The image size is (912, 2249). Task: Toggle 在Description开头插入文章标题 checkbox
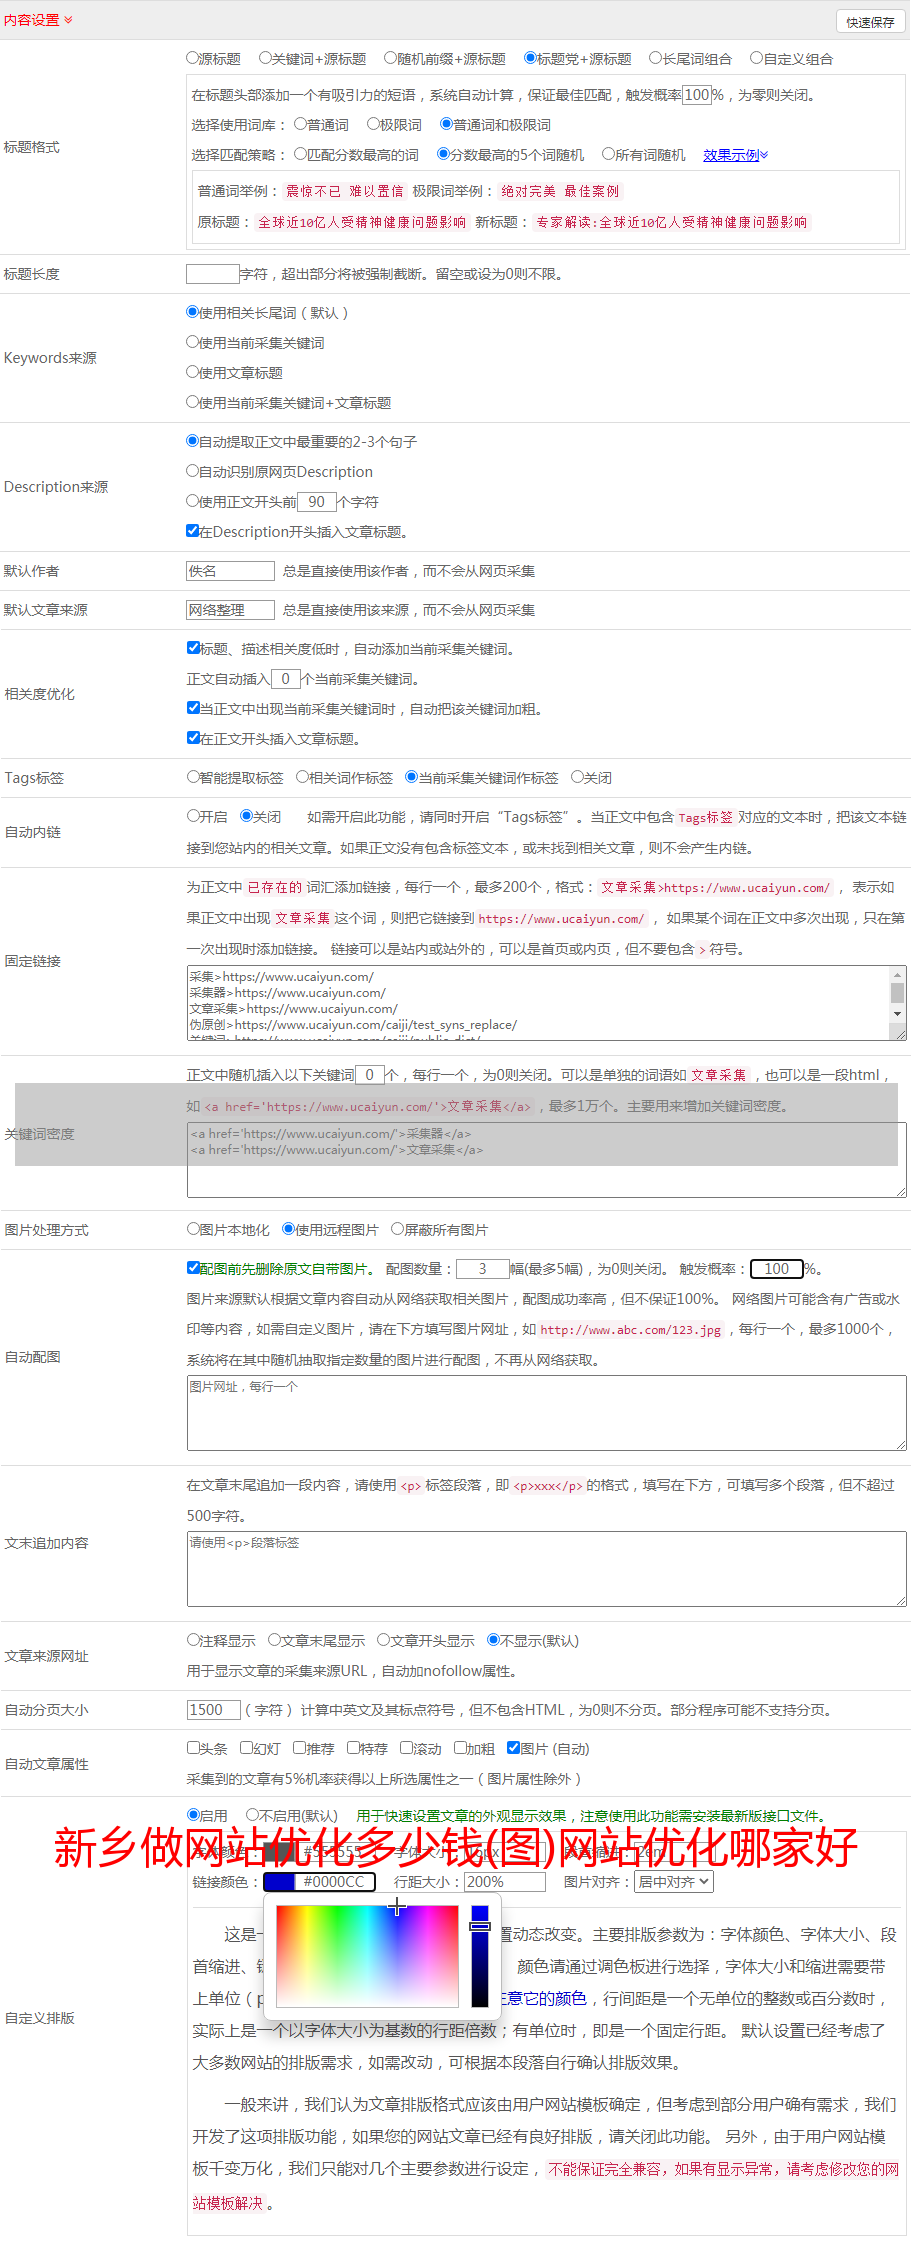[193, 531]
